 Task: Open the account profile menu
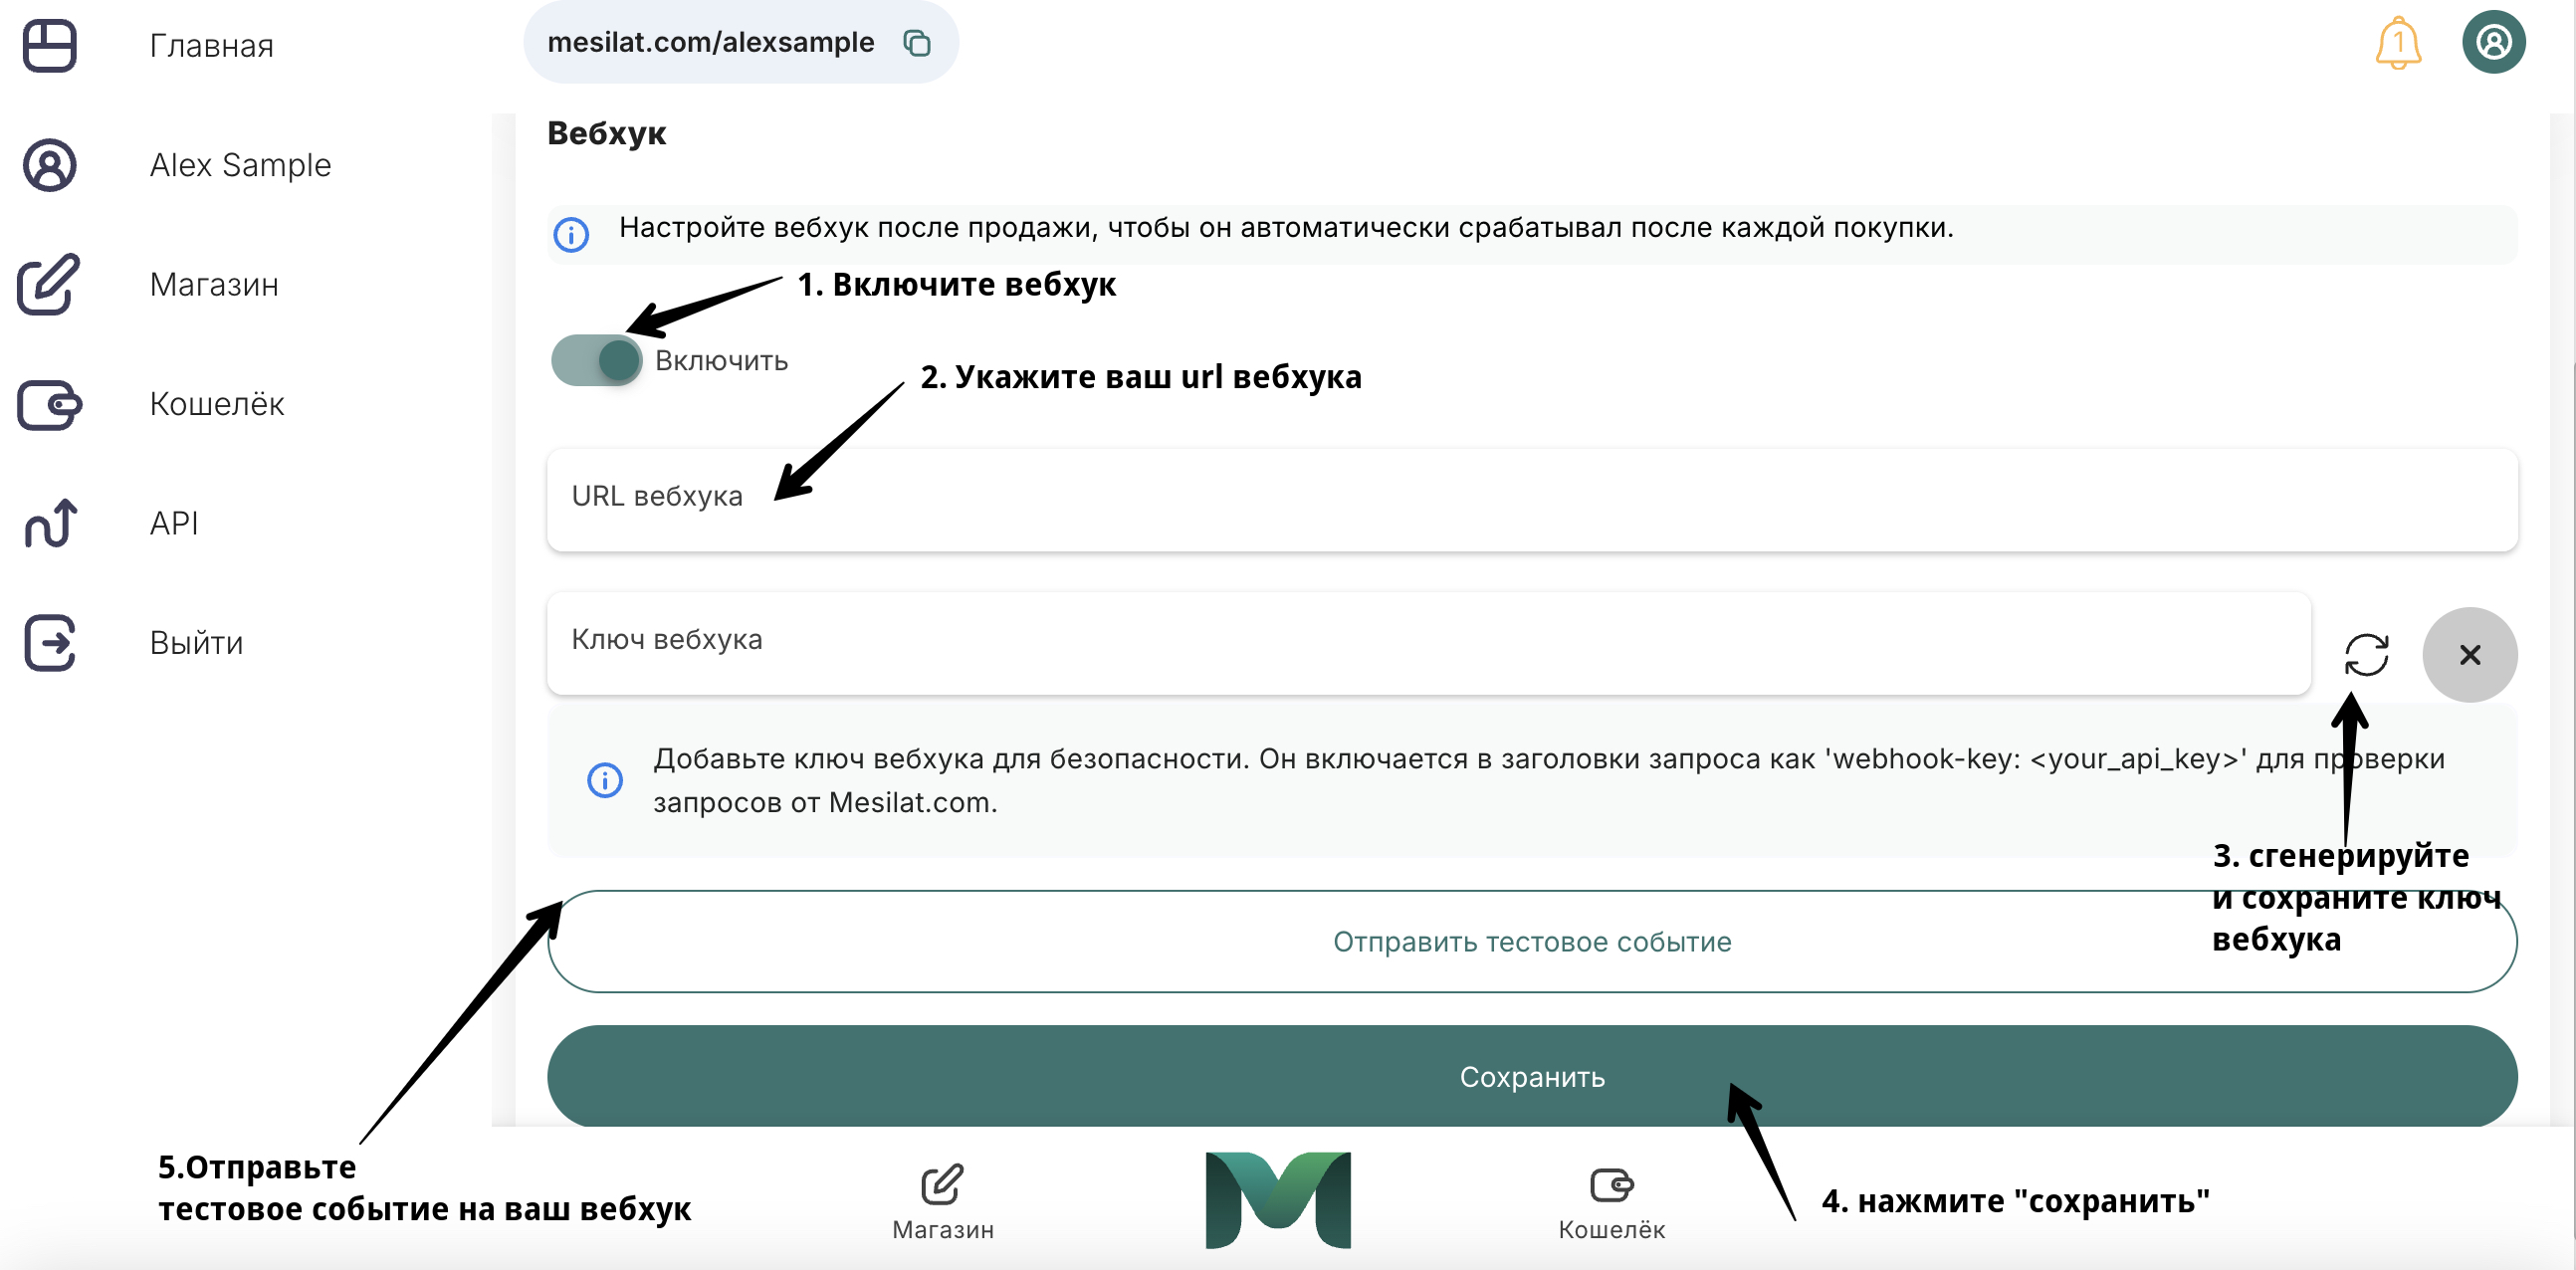2494,42
